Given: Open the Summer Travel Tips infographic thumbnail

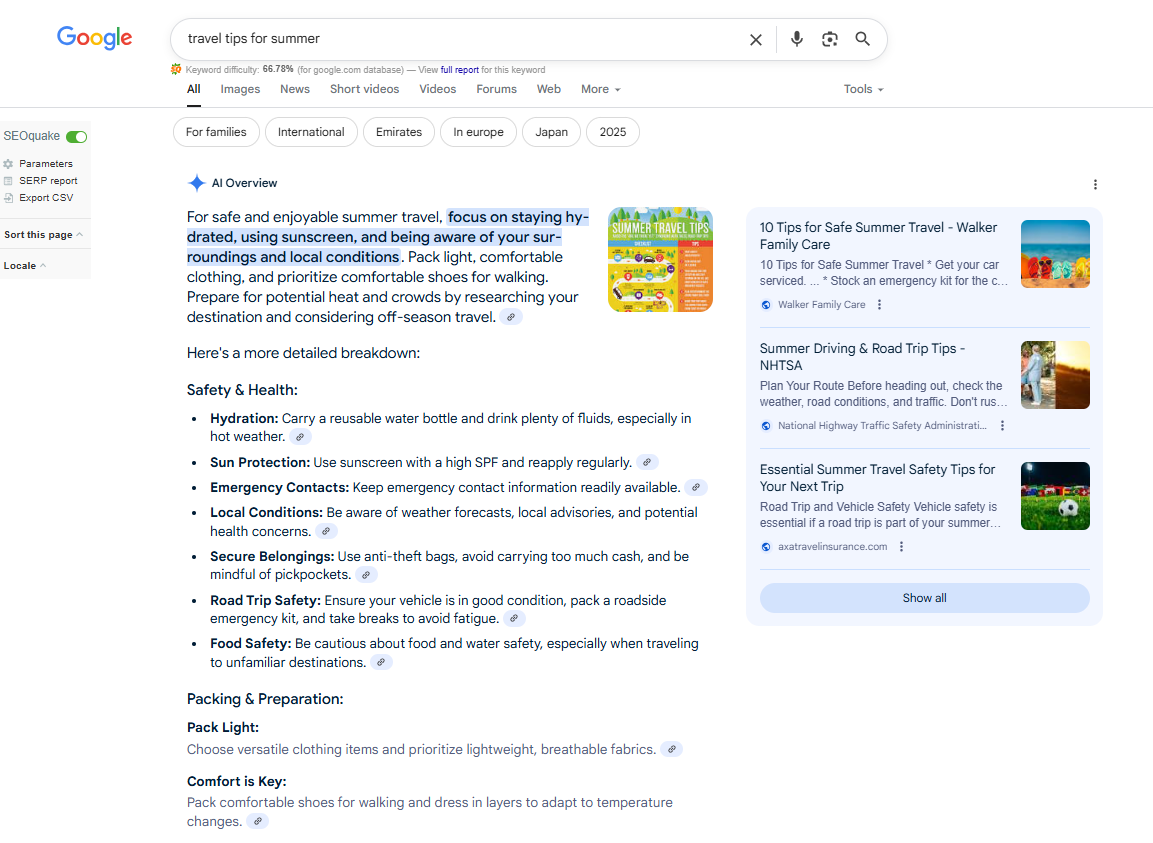Looking at the screenshot, I should pyautogui.click(x=660, y=260).
